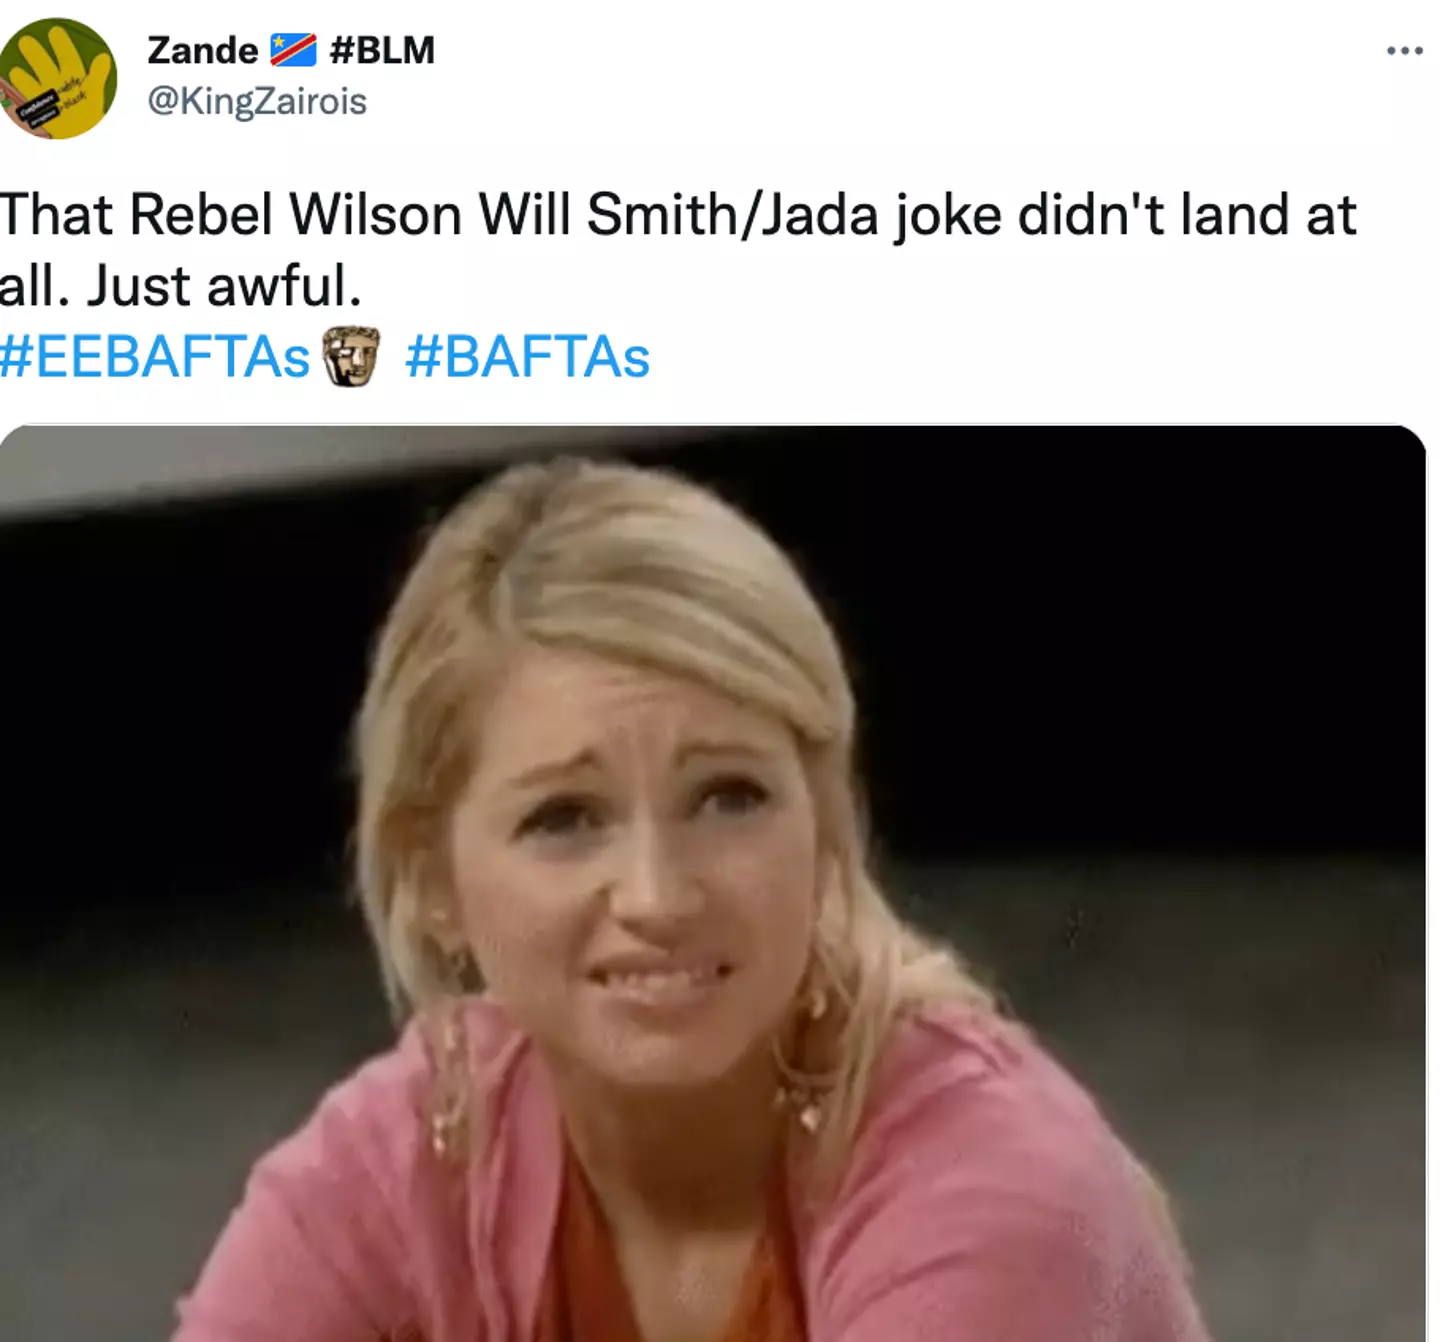Click the dark background area of GIF

(1150, 650)
